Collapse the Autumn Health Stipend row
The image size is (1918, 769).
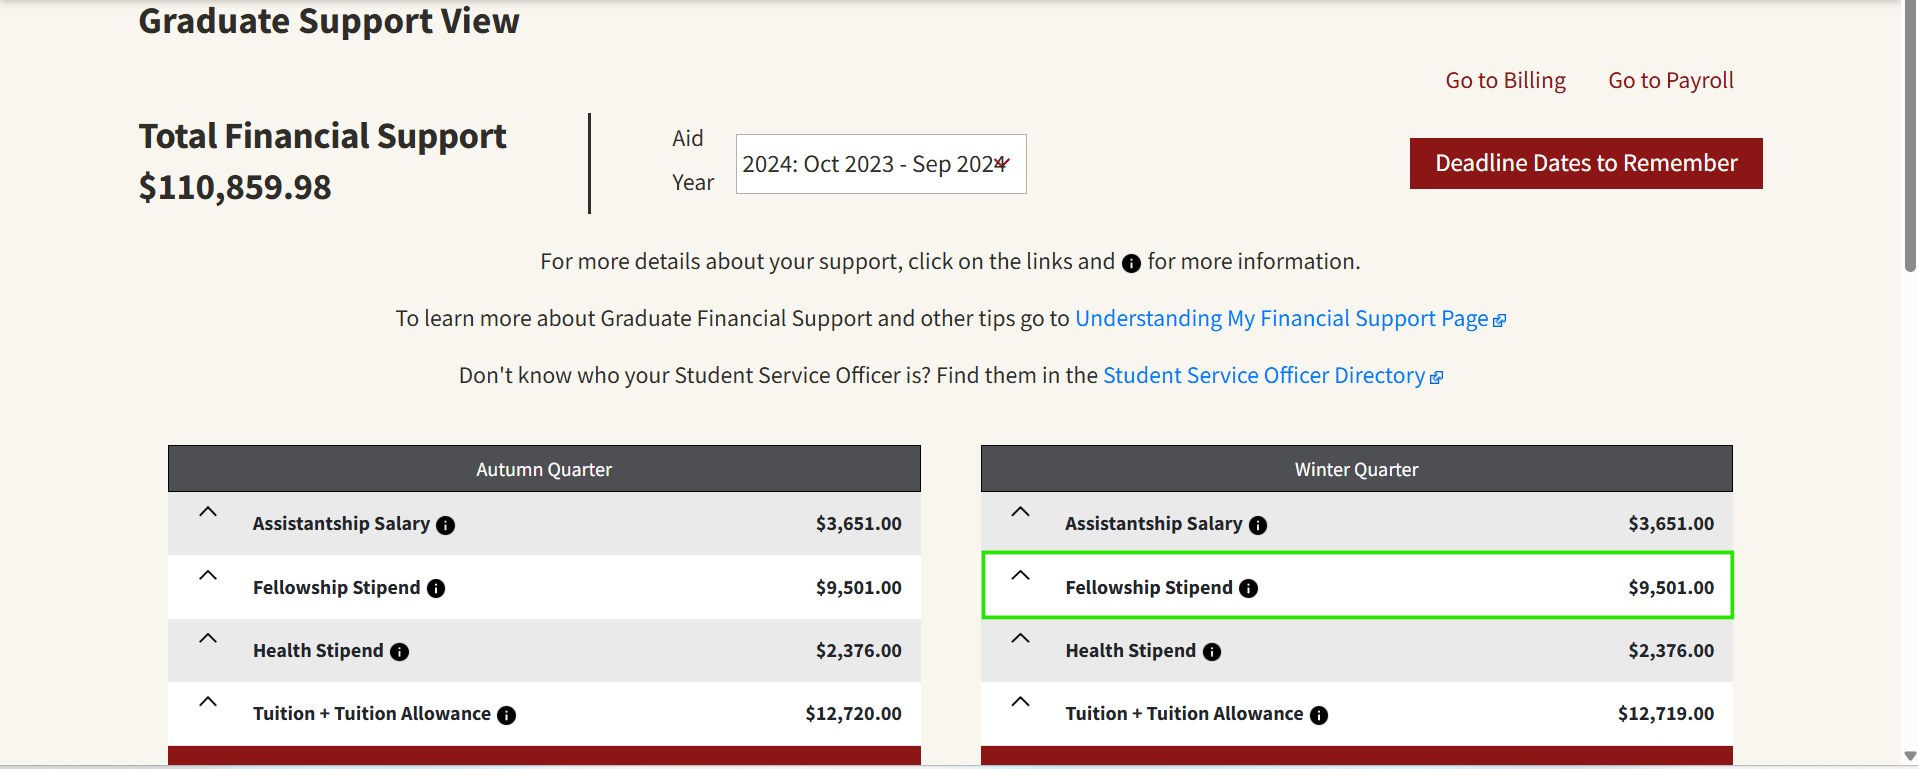click(208, 638)
